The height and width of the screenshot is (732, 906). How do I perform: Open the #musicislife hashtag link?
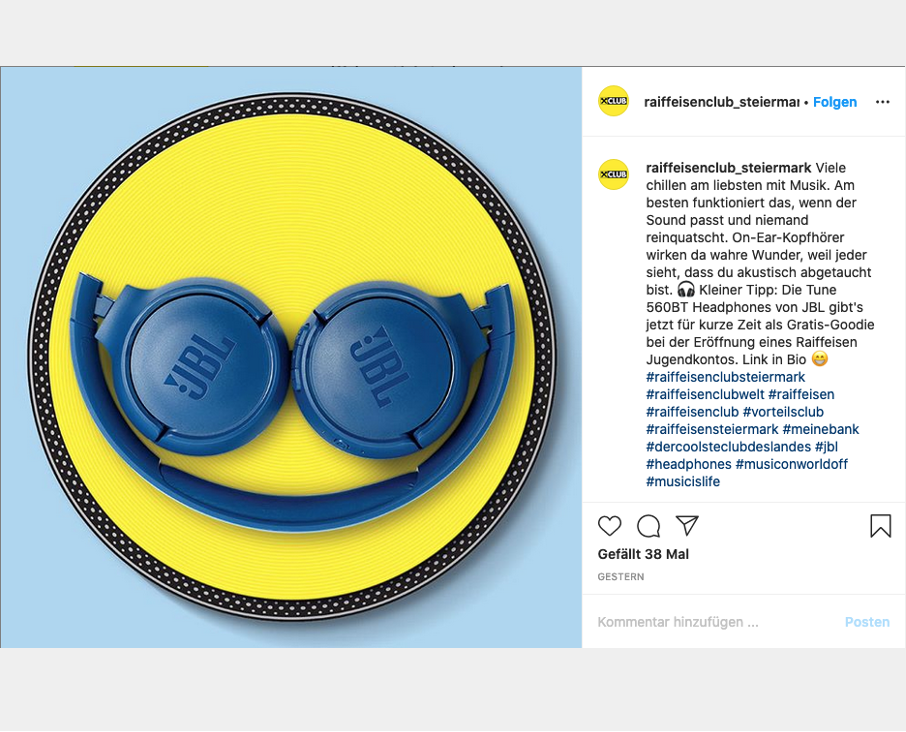click(683, 481)
